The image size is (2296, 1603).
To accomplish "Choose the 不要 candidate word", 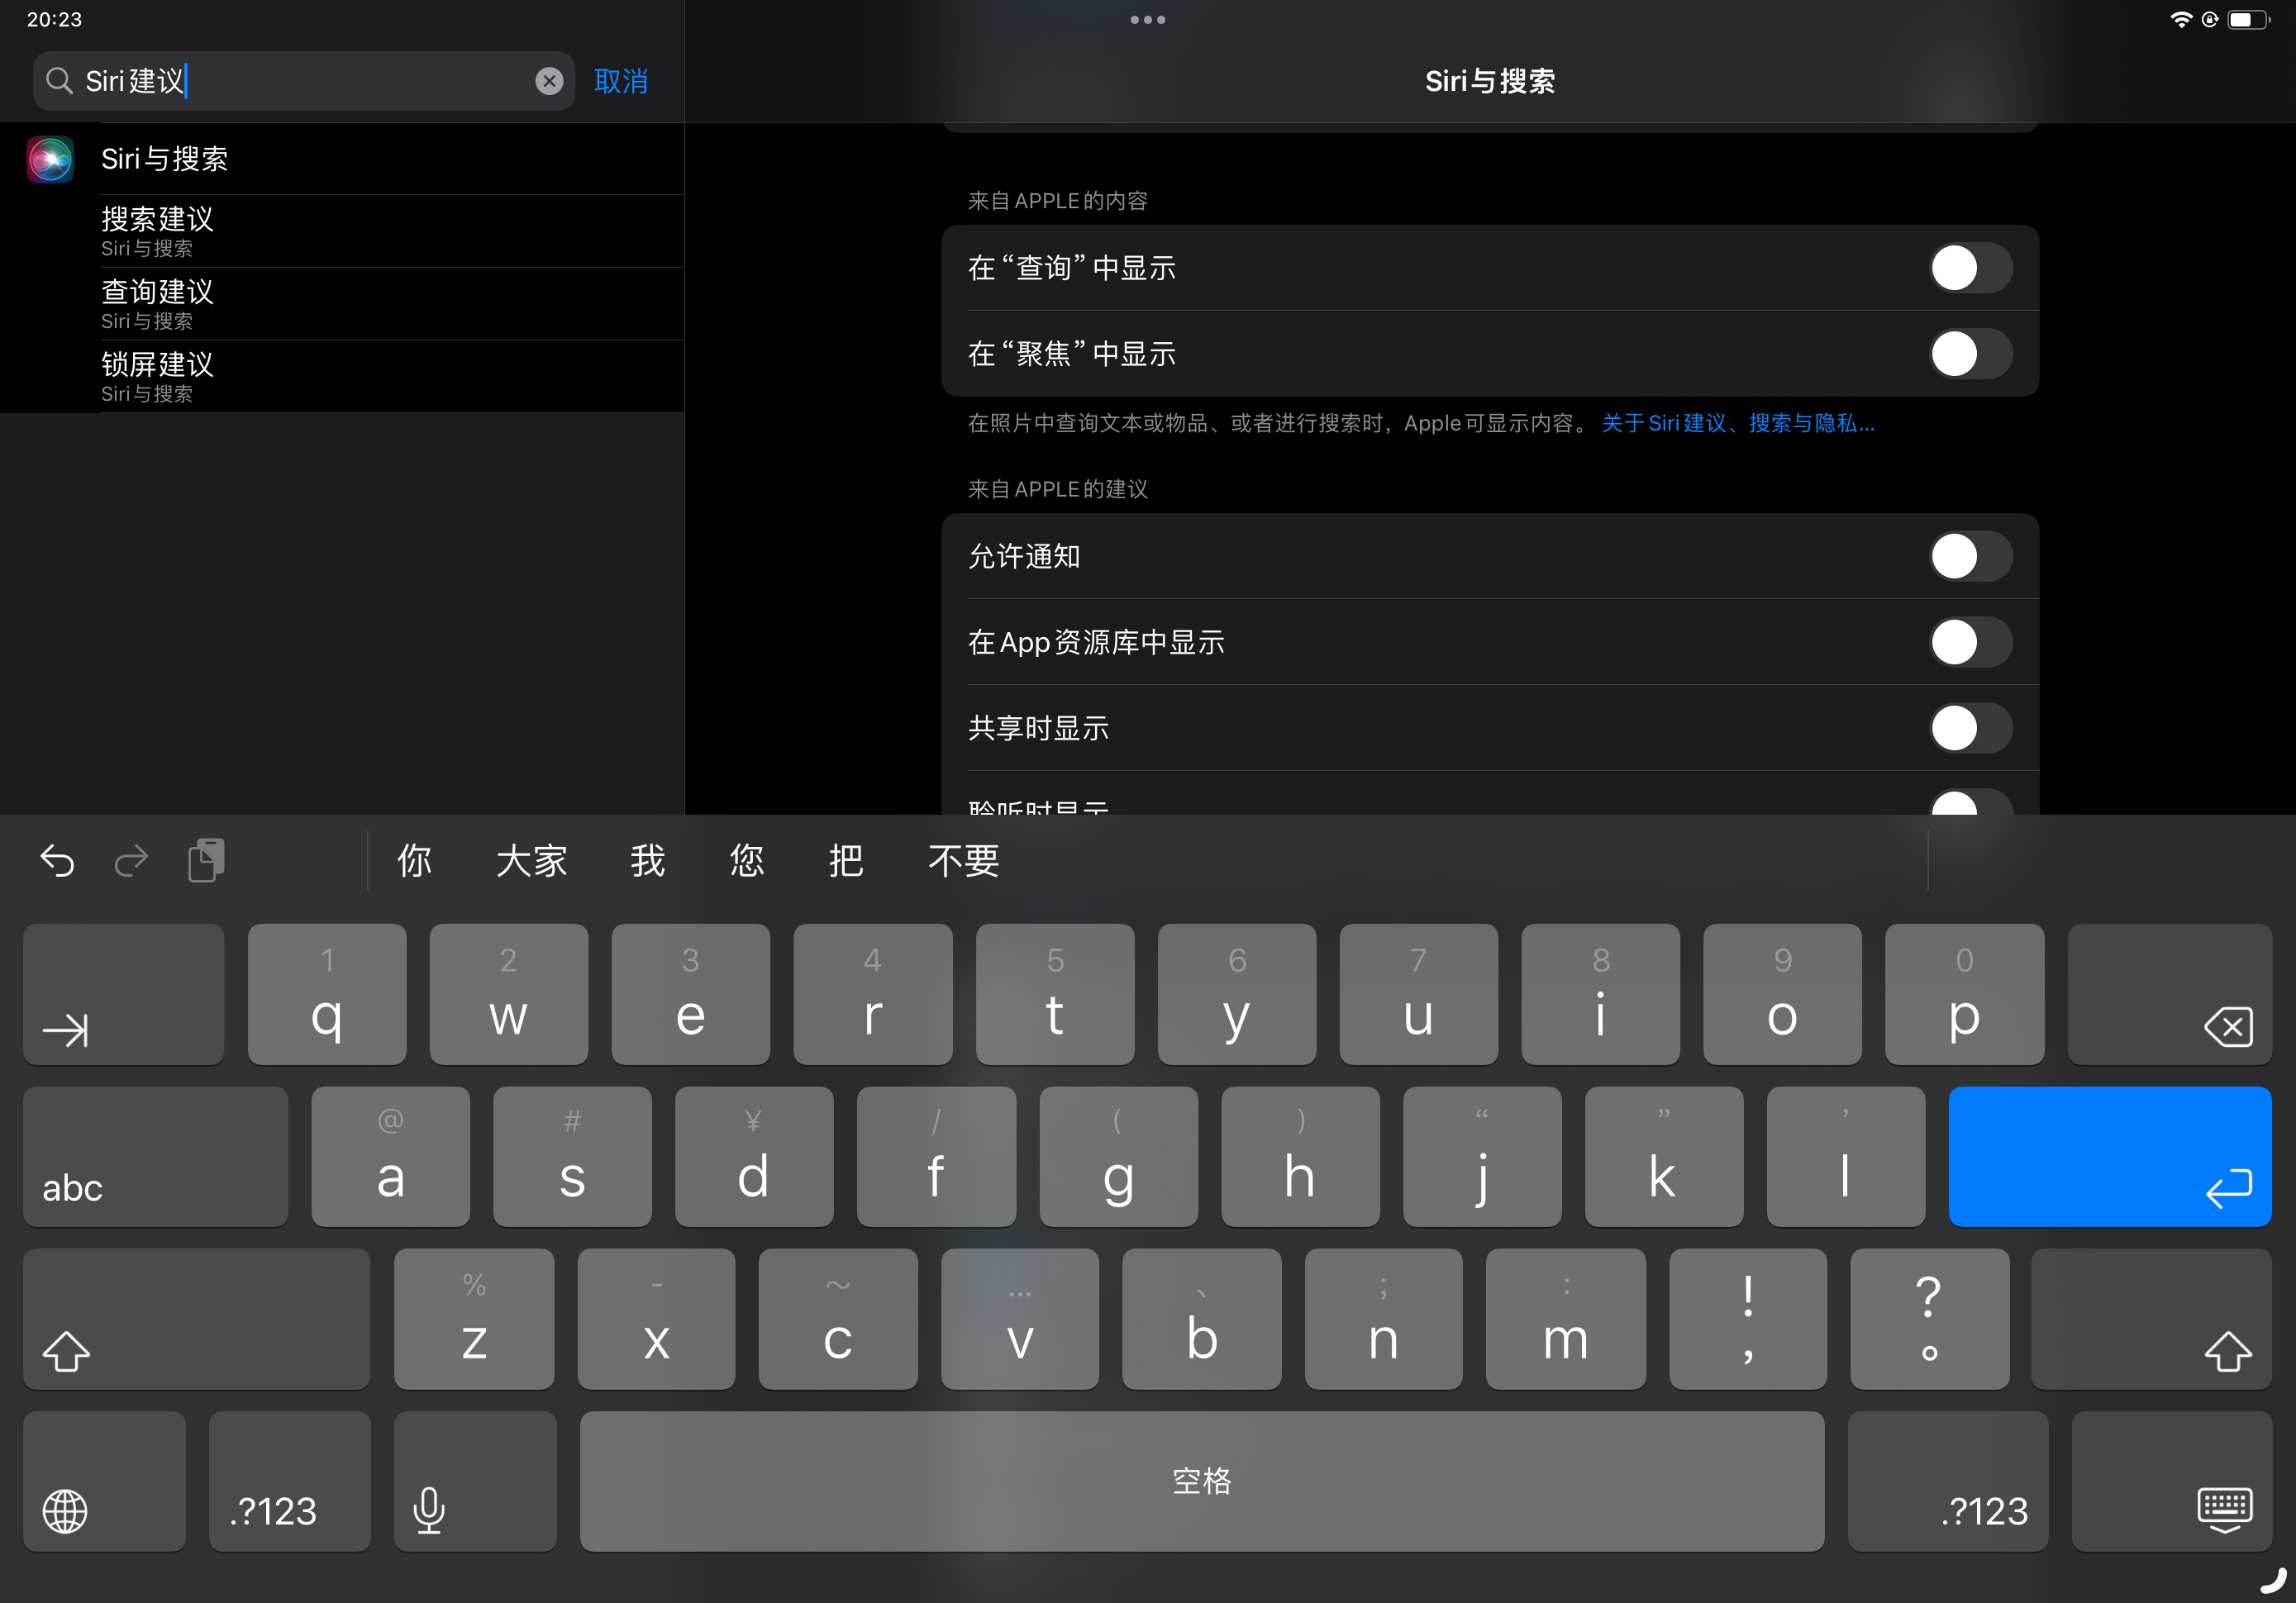I will coord(963,860).
